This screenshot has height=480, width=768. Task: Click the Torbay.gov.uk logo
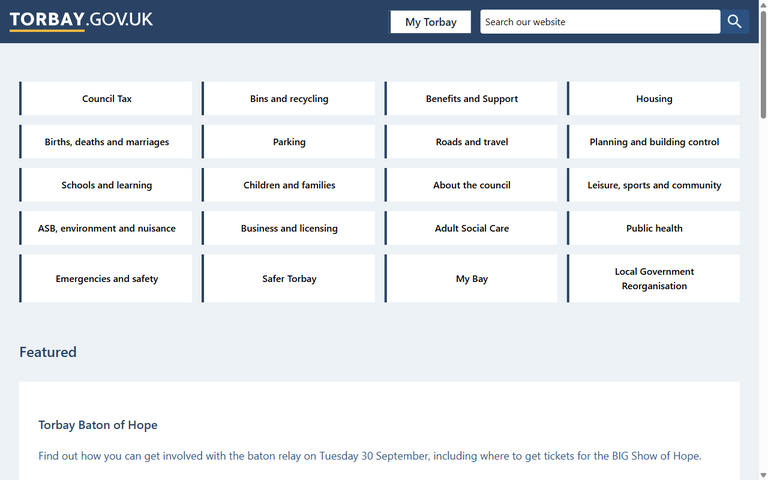tap(81, 20)
